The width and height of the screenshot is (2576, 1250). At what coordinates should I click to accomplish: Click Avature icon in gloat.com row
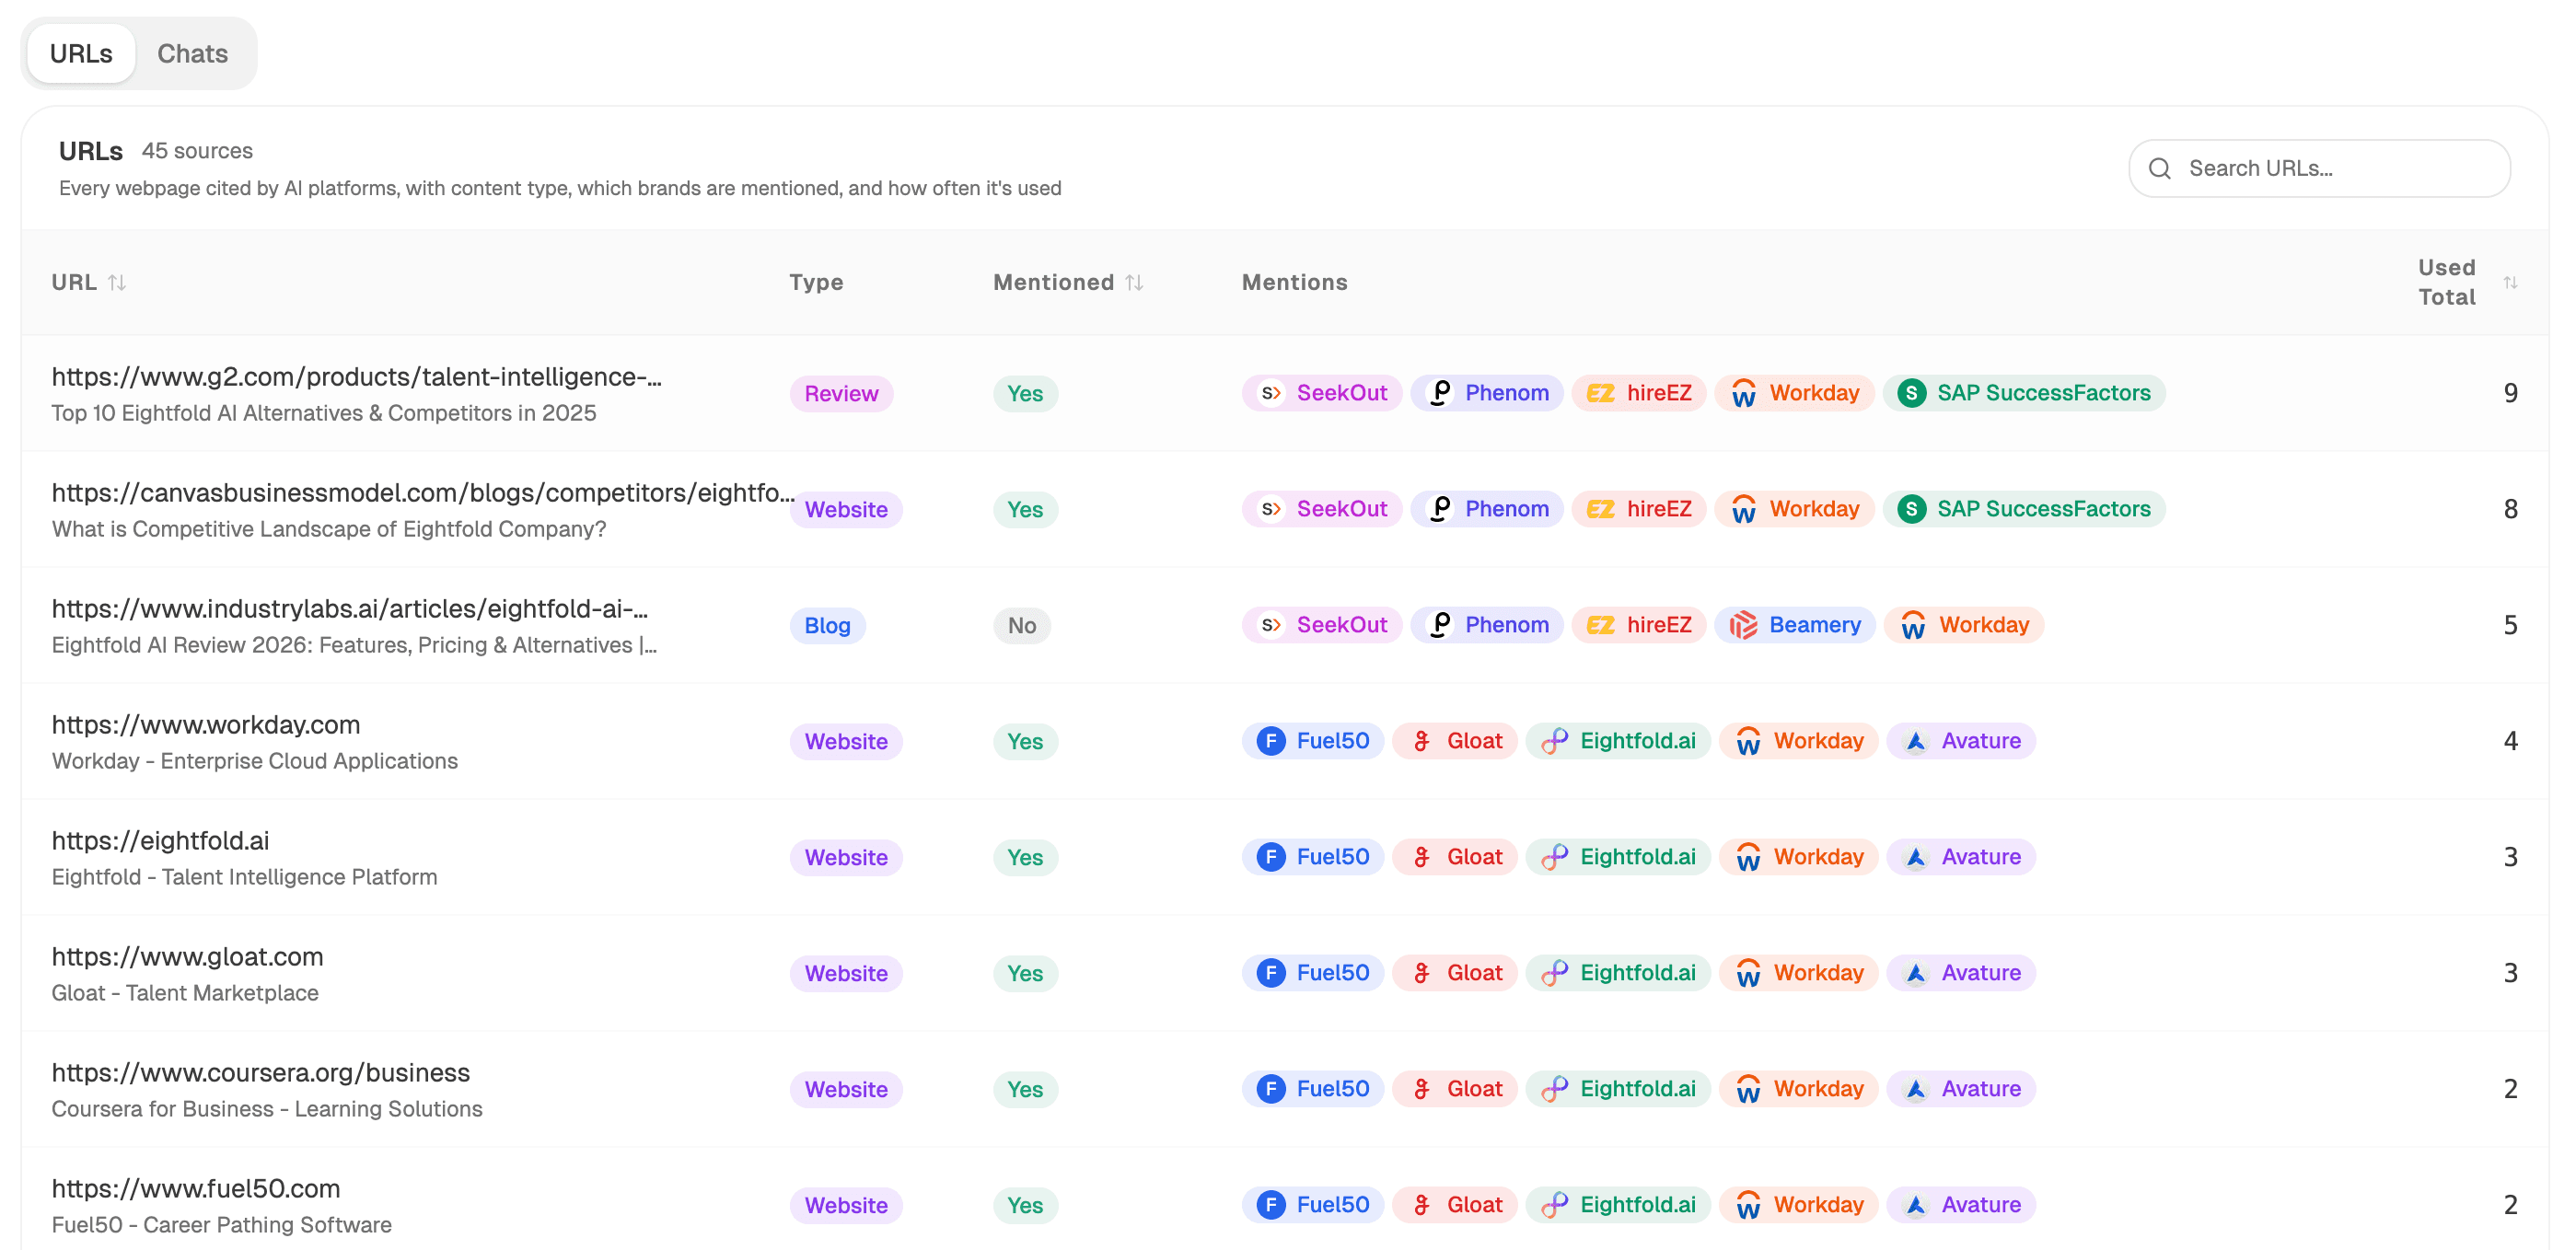[x=1915, y=973]
